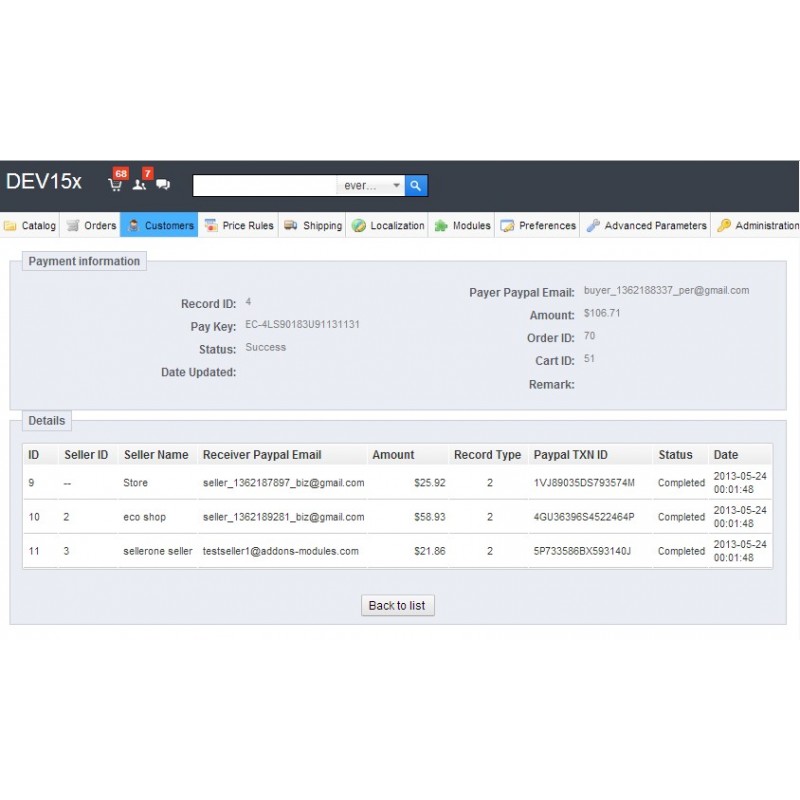Expand the 'ever...' search scope dropdown
Screen dimensions: 800x800
click(371, 186)
